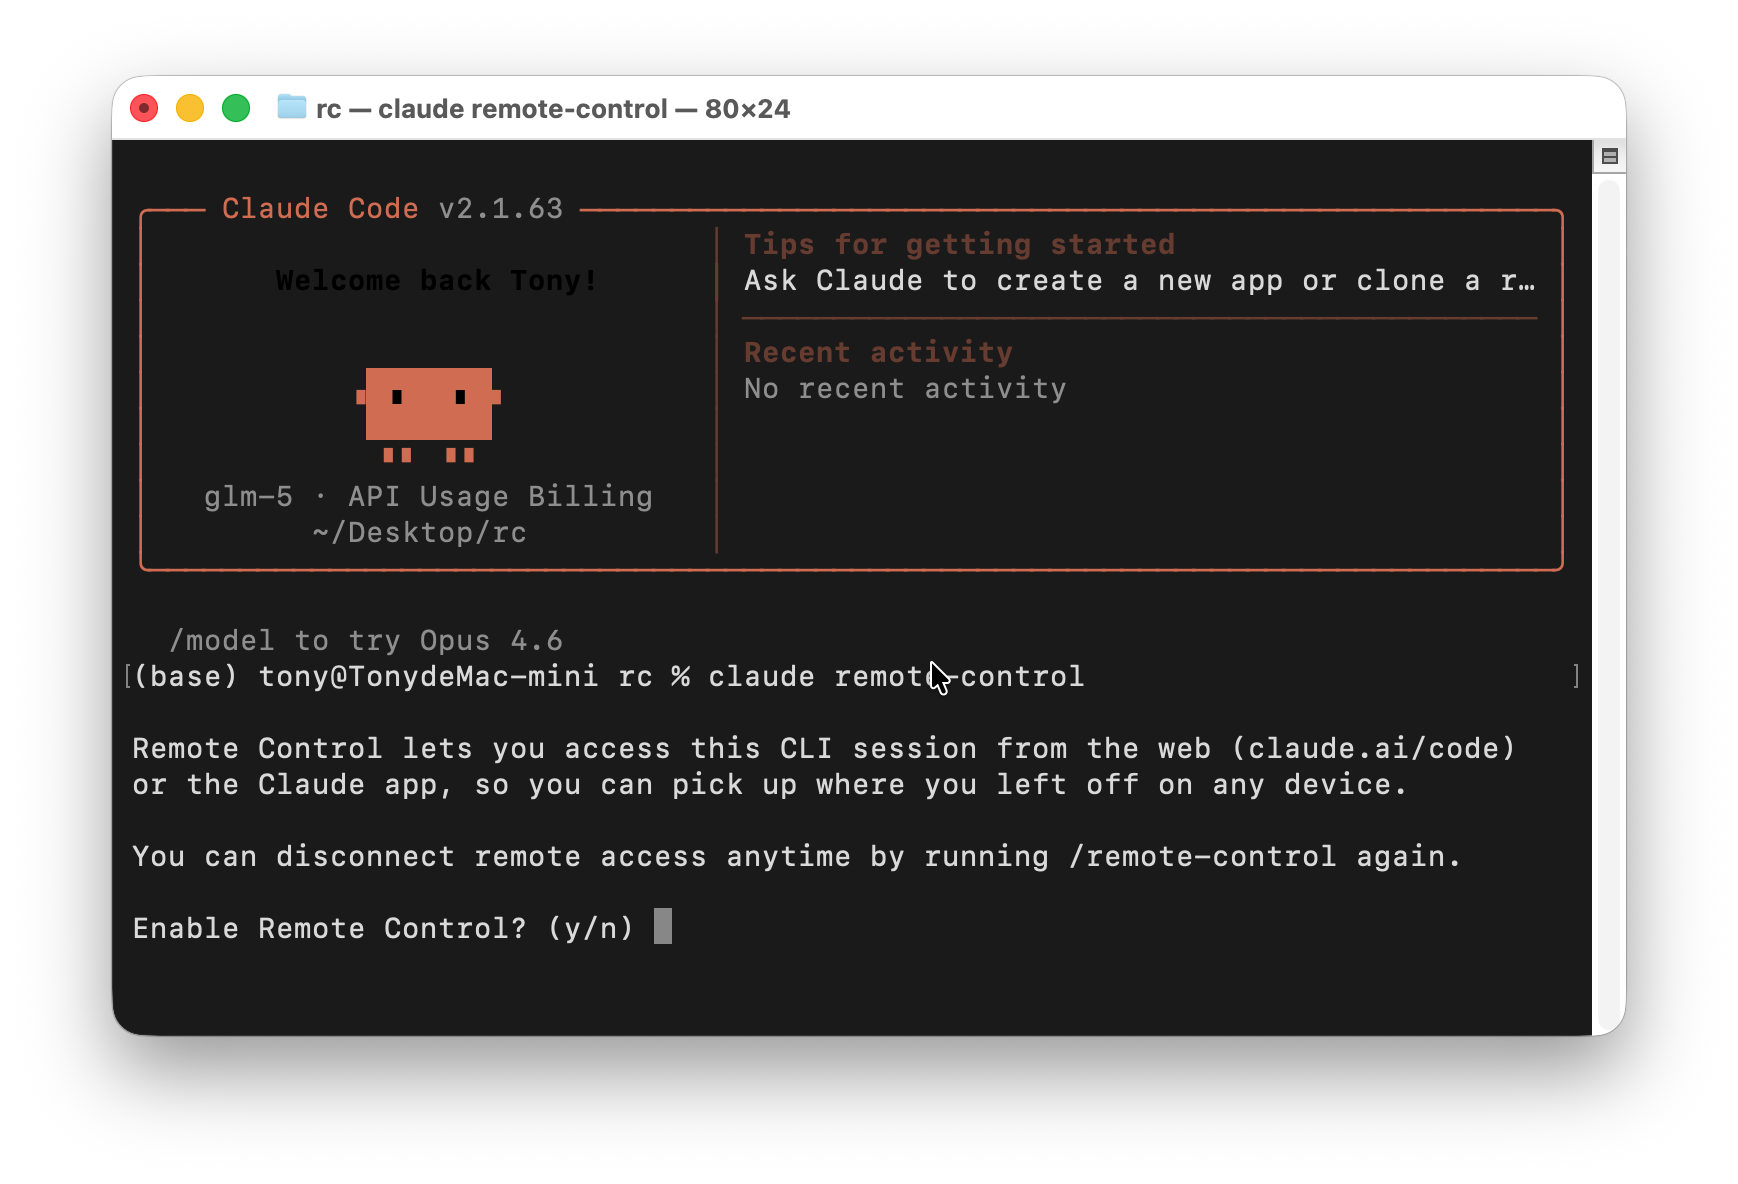This screenshot has width=1738, height=1184.
Task: Click the "Welcome back Tony!" greeting
Action: (x=436, y=281)
